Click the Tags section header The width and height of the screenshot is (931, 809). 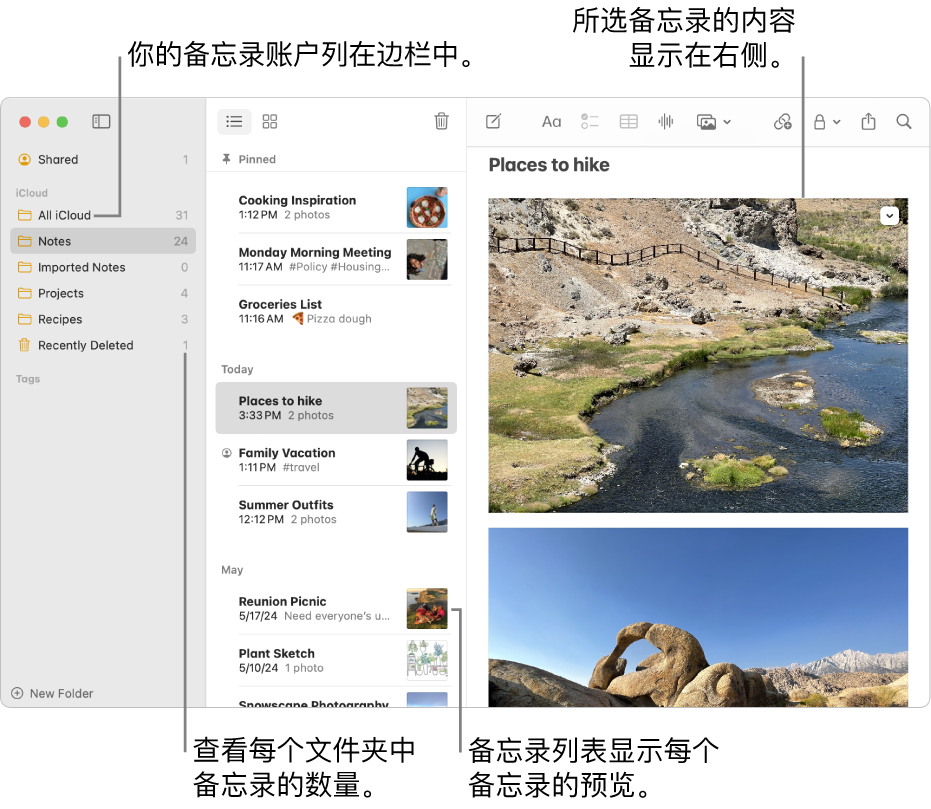point(28,379)
